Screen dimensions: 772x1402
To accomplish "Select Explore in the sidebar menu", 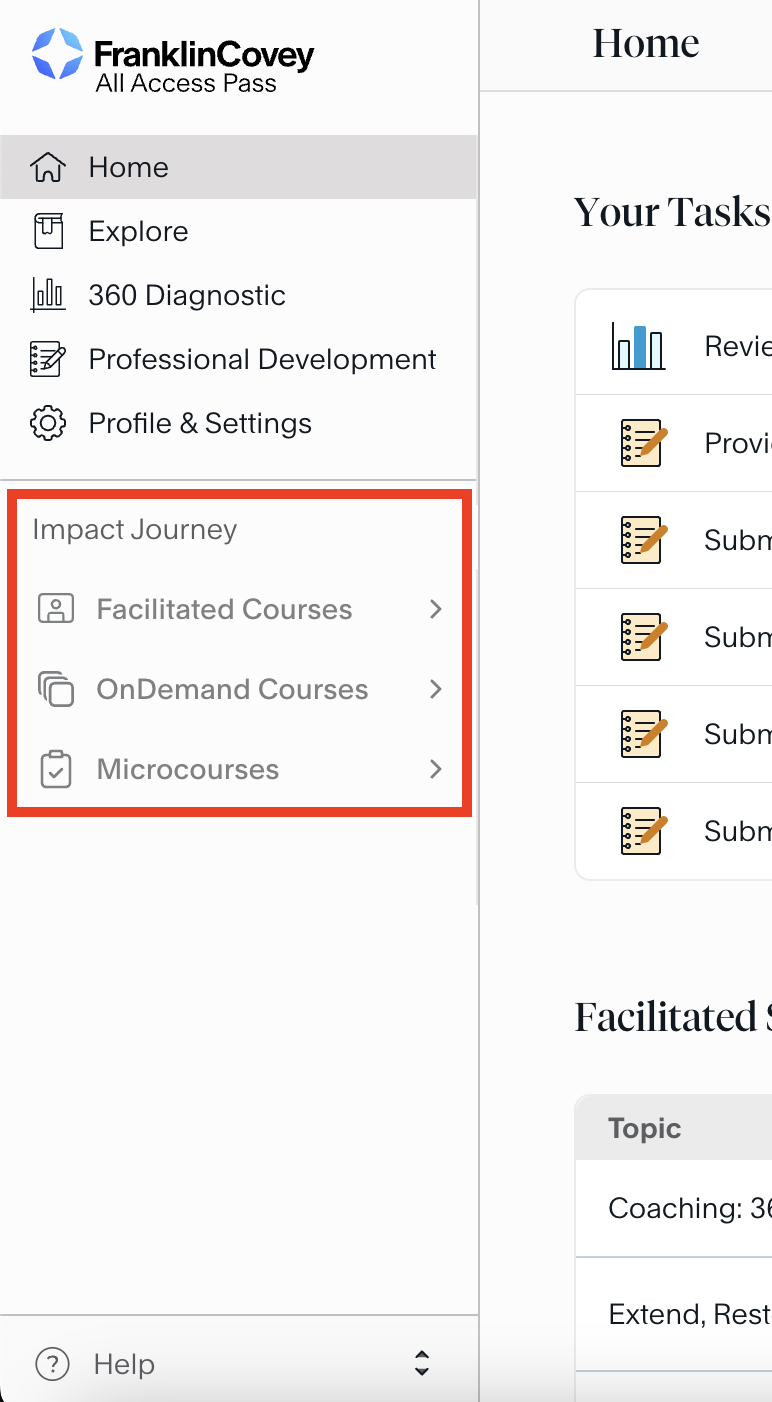I will point(138,231).
